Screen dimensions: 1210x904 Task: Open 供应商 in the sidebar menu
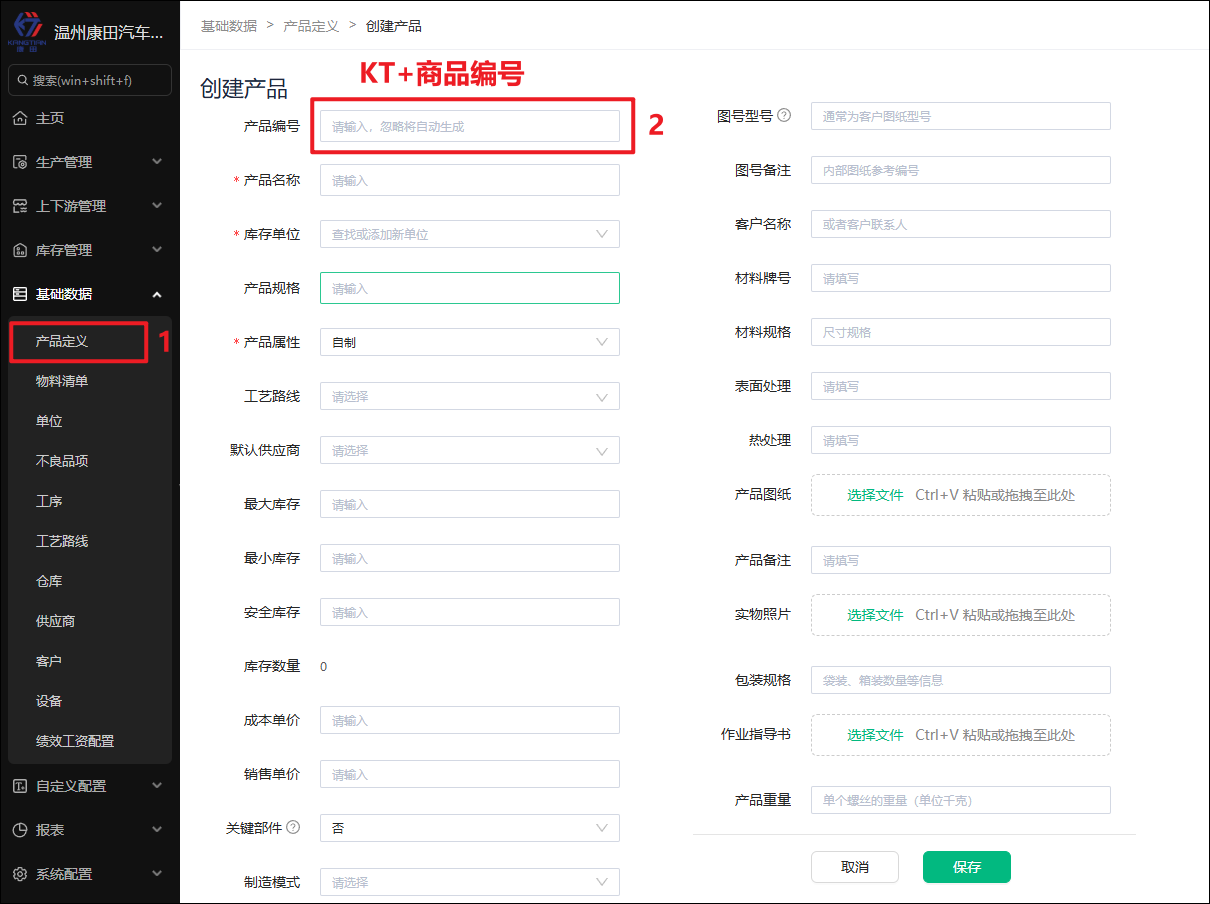(55, 621)
